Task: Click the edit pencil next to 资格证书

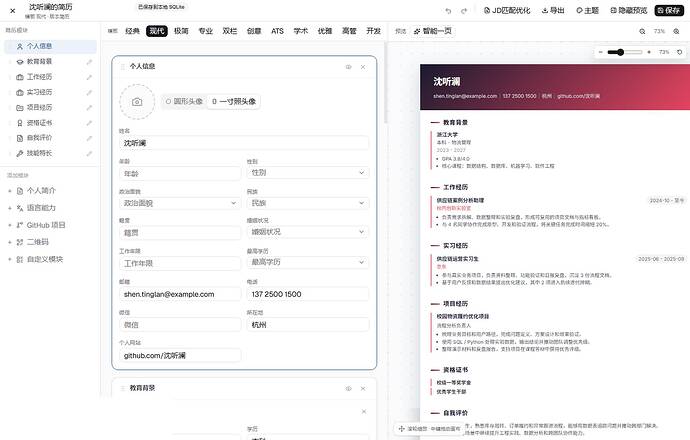Action: tap(89, 123)
